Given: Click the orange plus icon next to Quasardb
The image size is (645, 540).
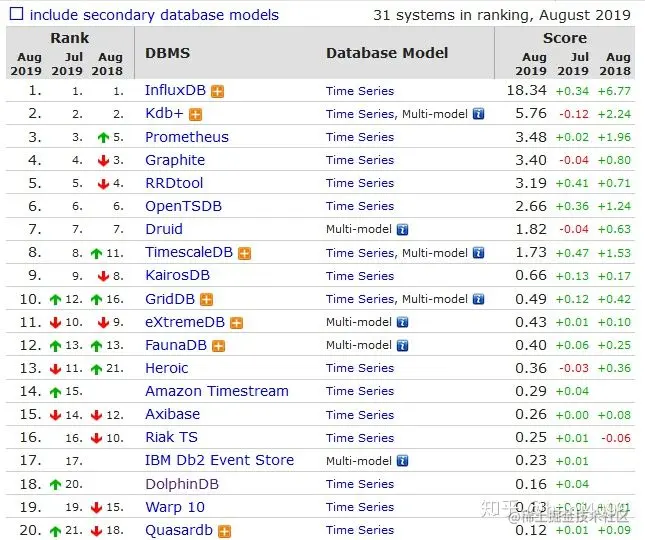Looking at the screenshot, I should 224,531.
